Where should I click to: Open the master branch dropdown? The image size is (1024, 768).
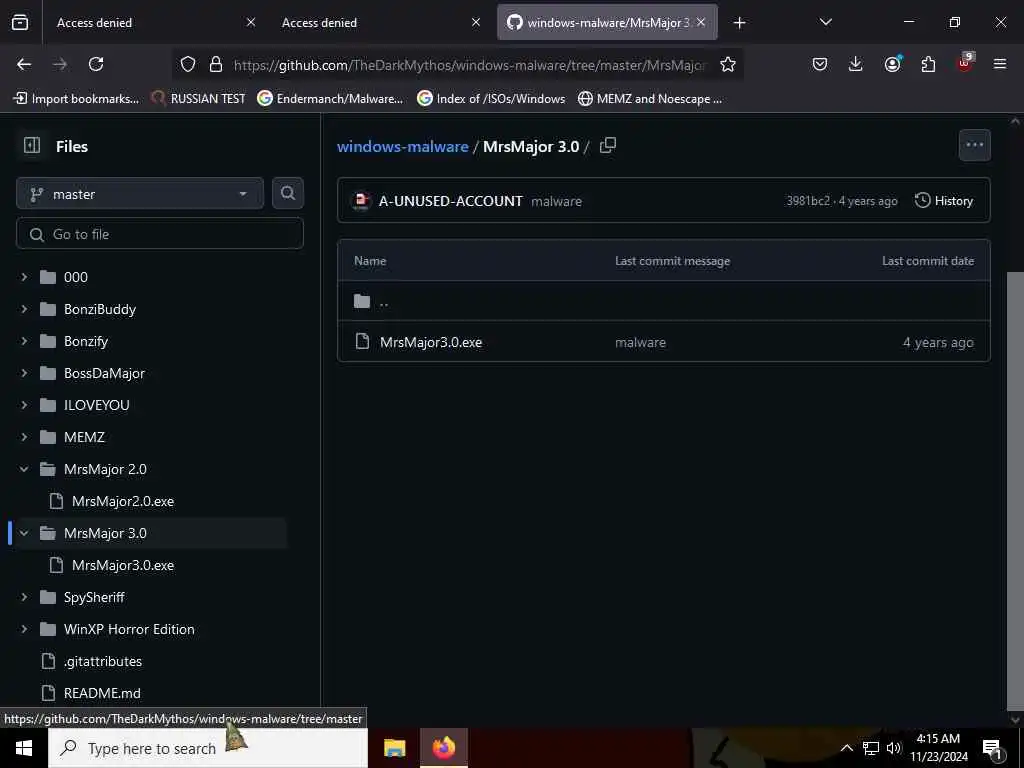[140, 194]
